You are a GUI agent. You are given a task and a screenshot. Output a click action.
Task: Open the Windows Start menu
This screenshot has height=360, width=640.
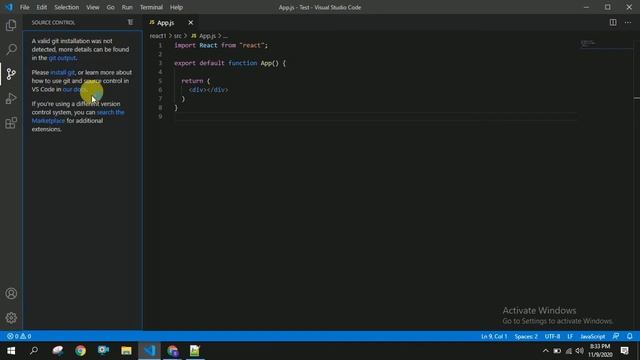click(x=11, y=351)
